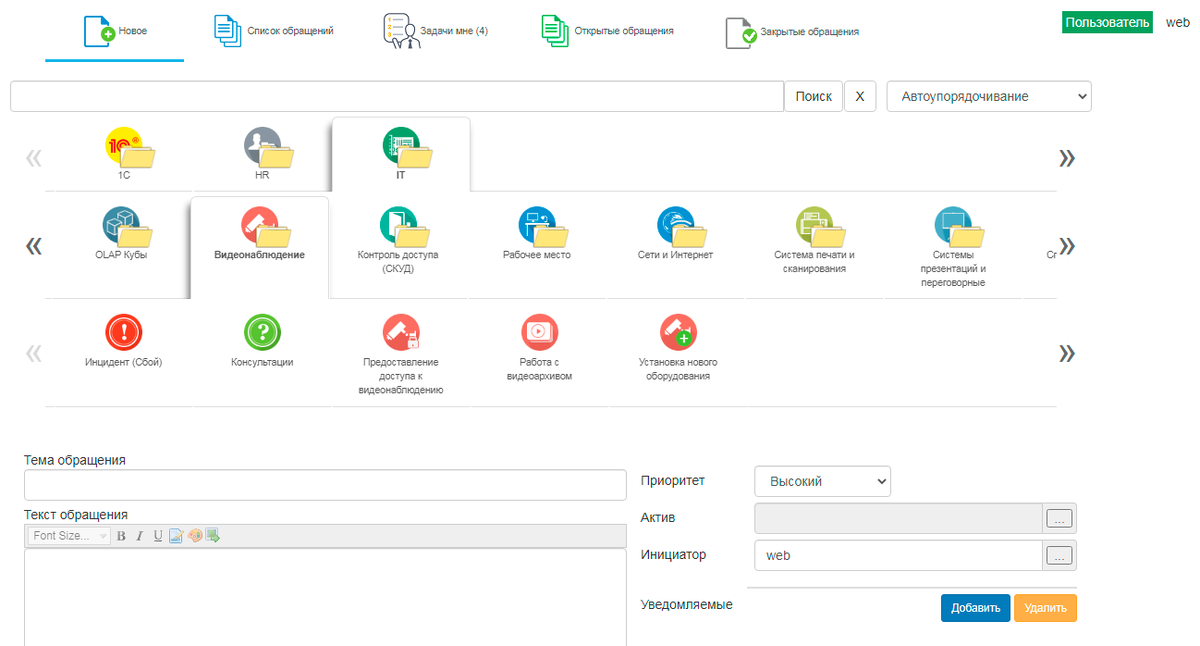Switch to Открытые обращения tab
The width and height of the screenshot is (1200, 646).
click(x=607, y=31)
